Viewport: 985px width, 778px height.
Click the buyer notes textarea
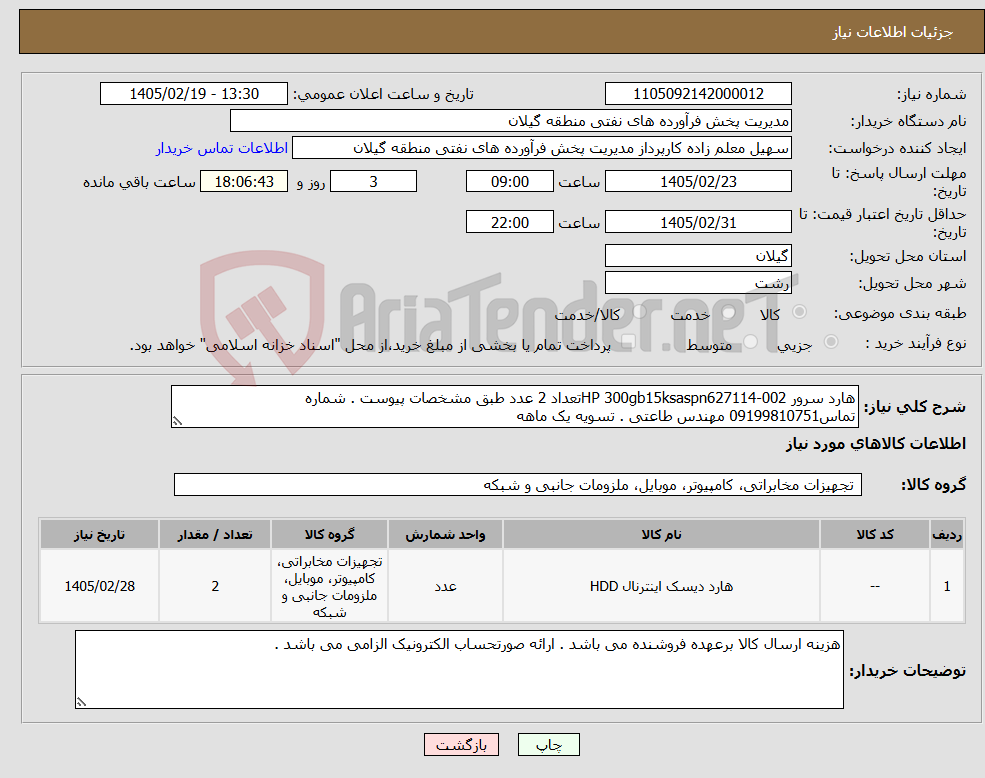pos(459,670)
